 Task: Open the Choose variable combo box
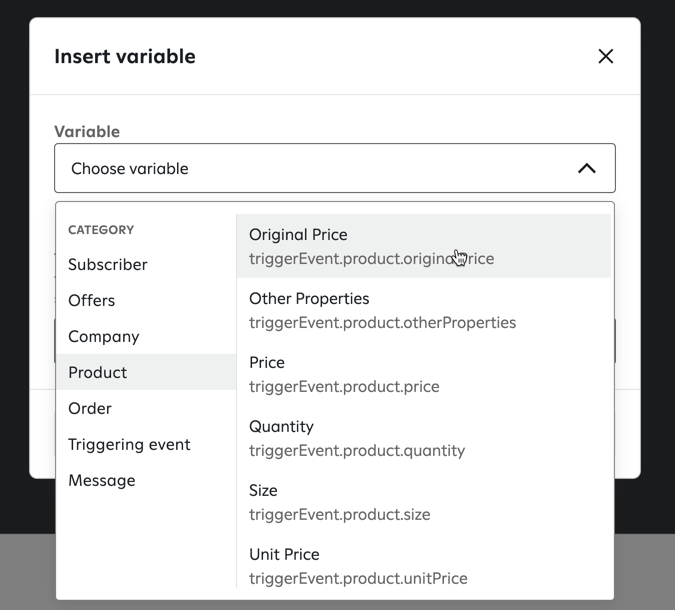[x=335, y=168]
